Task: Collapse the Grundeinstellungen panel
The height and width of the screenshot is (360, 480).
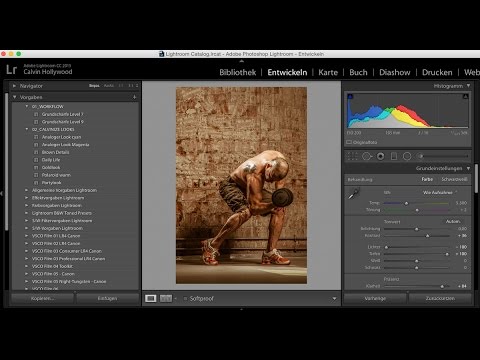Action: tap(468, 168)
